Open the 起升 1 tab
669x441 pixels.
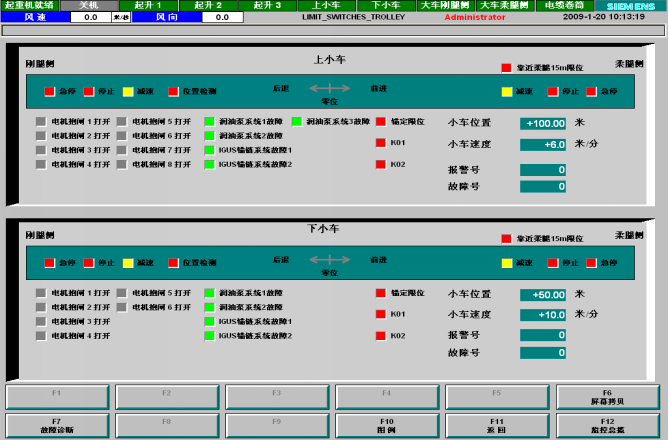[148, 5]
